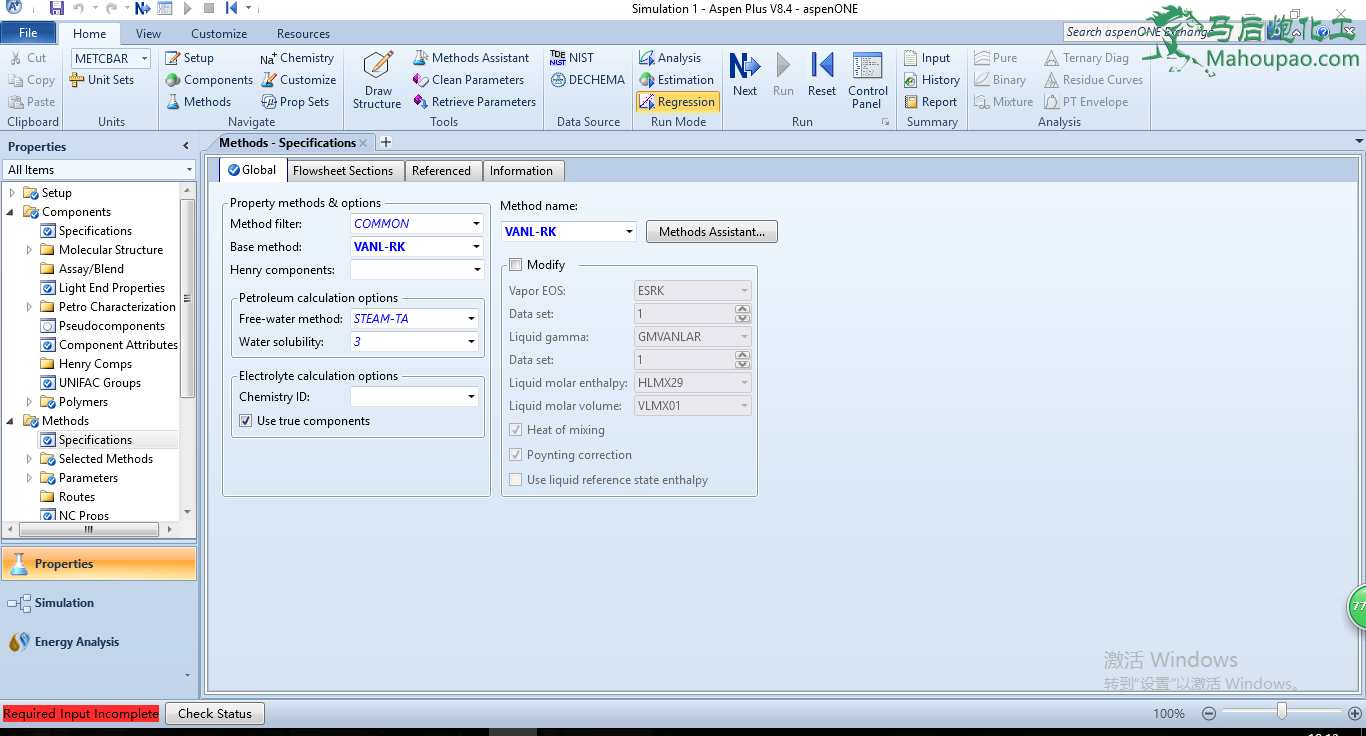This screenshot has height=736, width=1366.
Task: Switch to Energy Analysis environment
Action: [98, 642]
